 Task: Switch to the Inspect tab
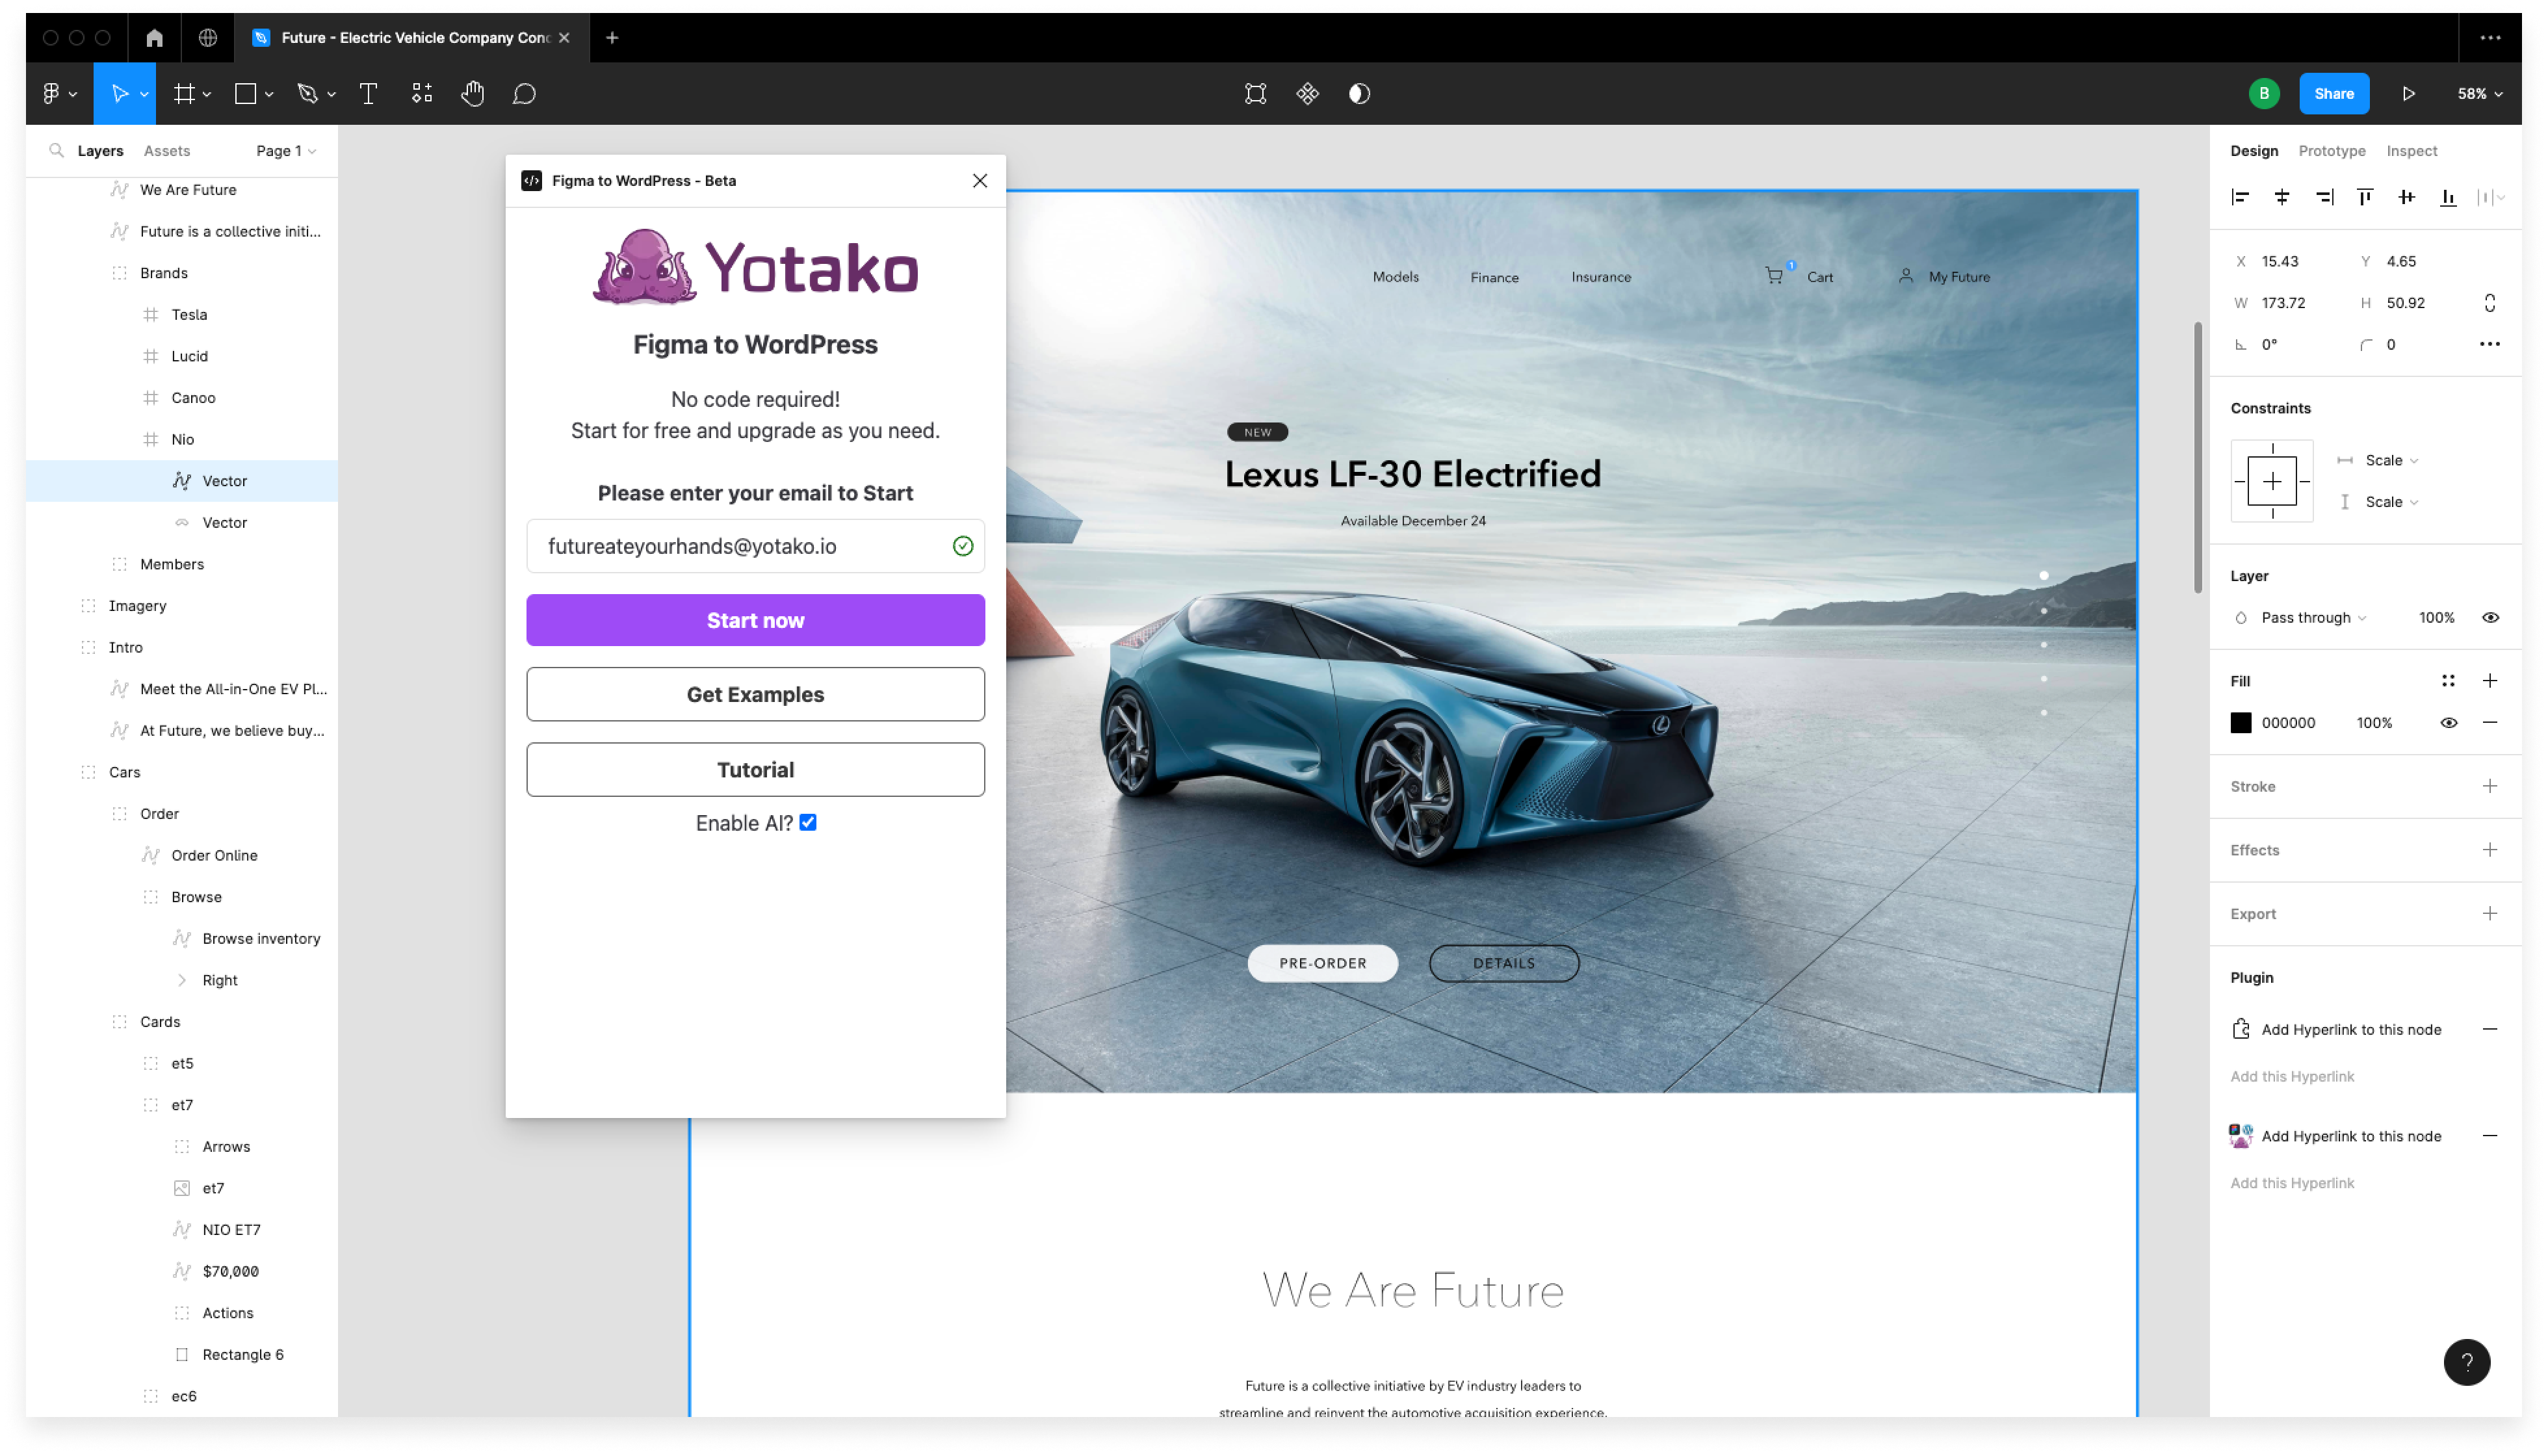pyautogui.click(x=2412, y=151)
